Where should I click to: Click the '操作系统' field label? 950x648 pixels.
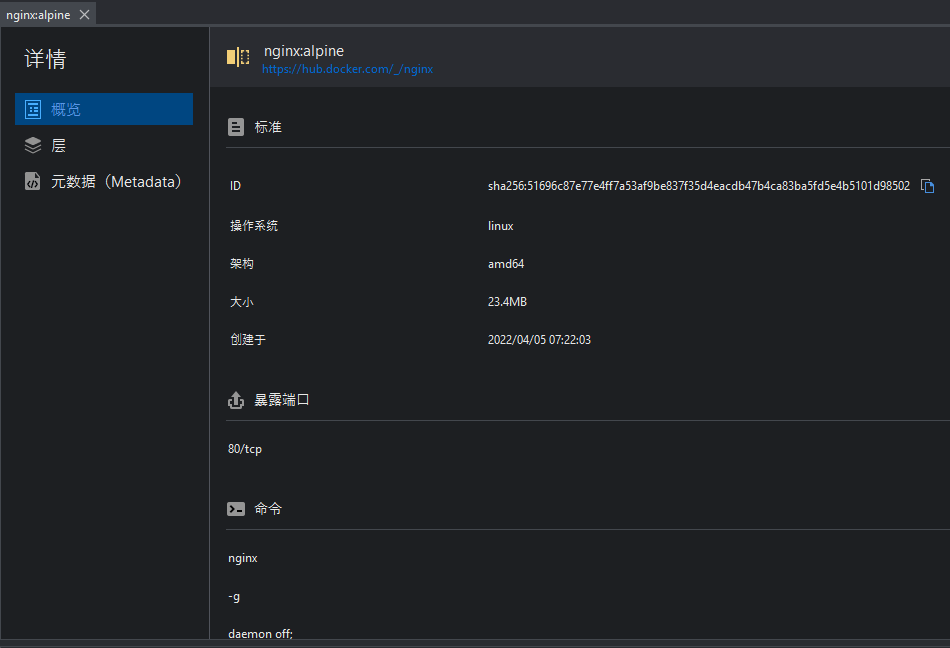click(254, 226)
